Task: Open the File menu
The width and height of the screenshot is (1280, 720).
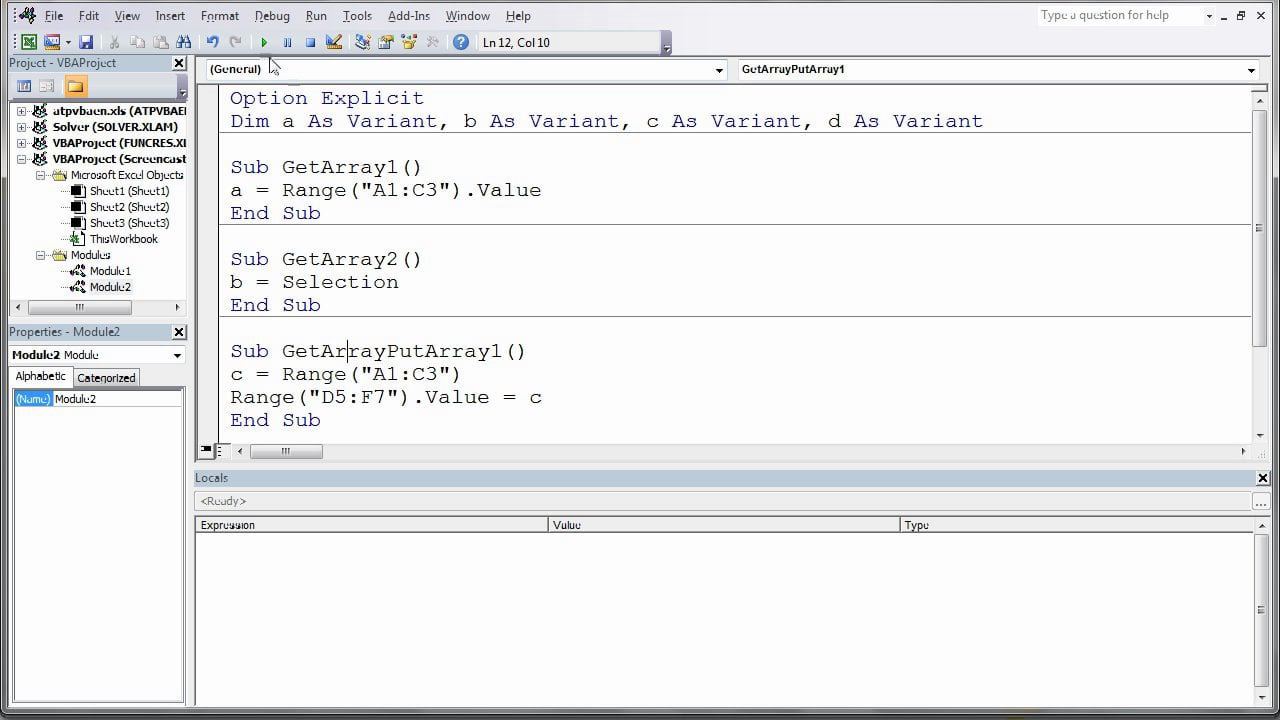Action: (x=54, y=16)
